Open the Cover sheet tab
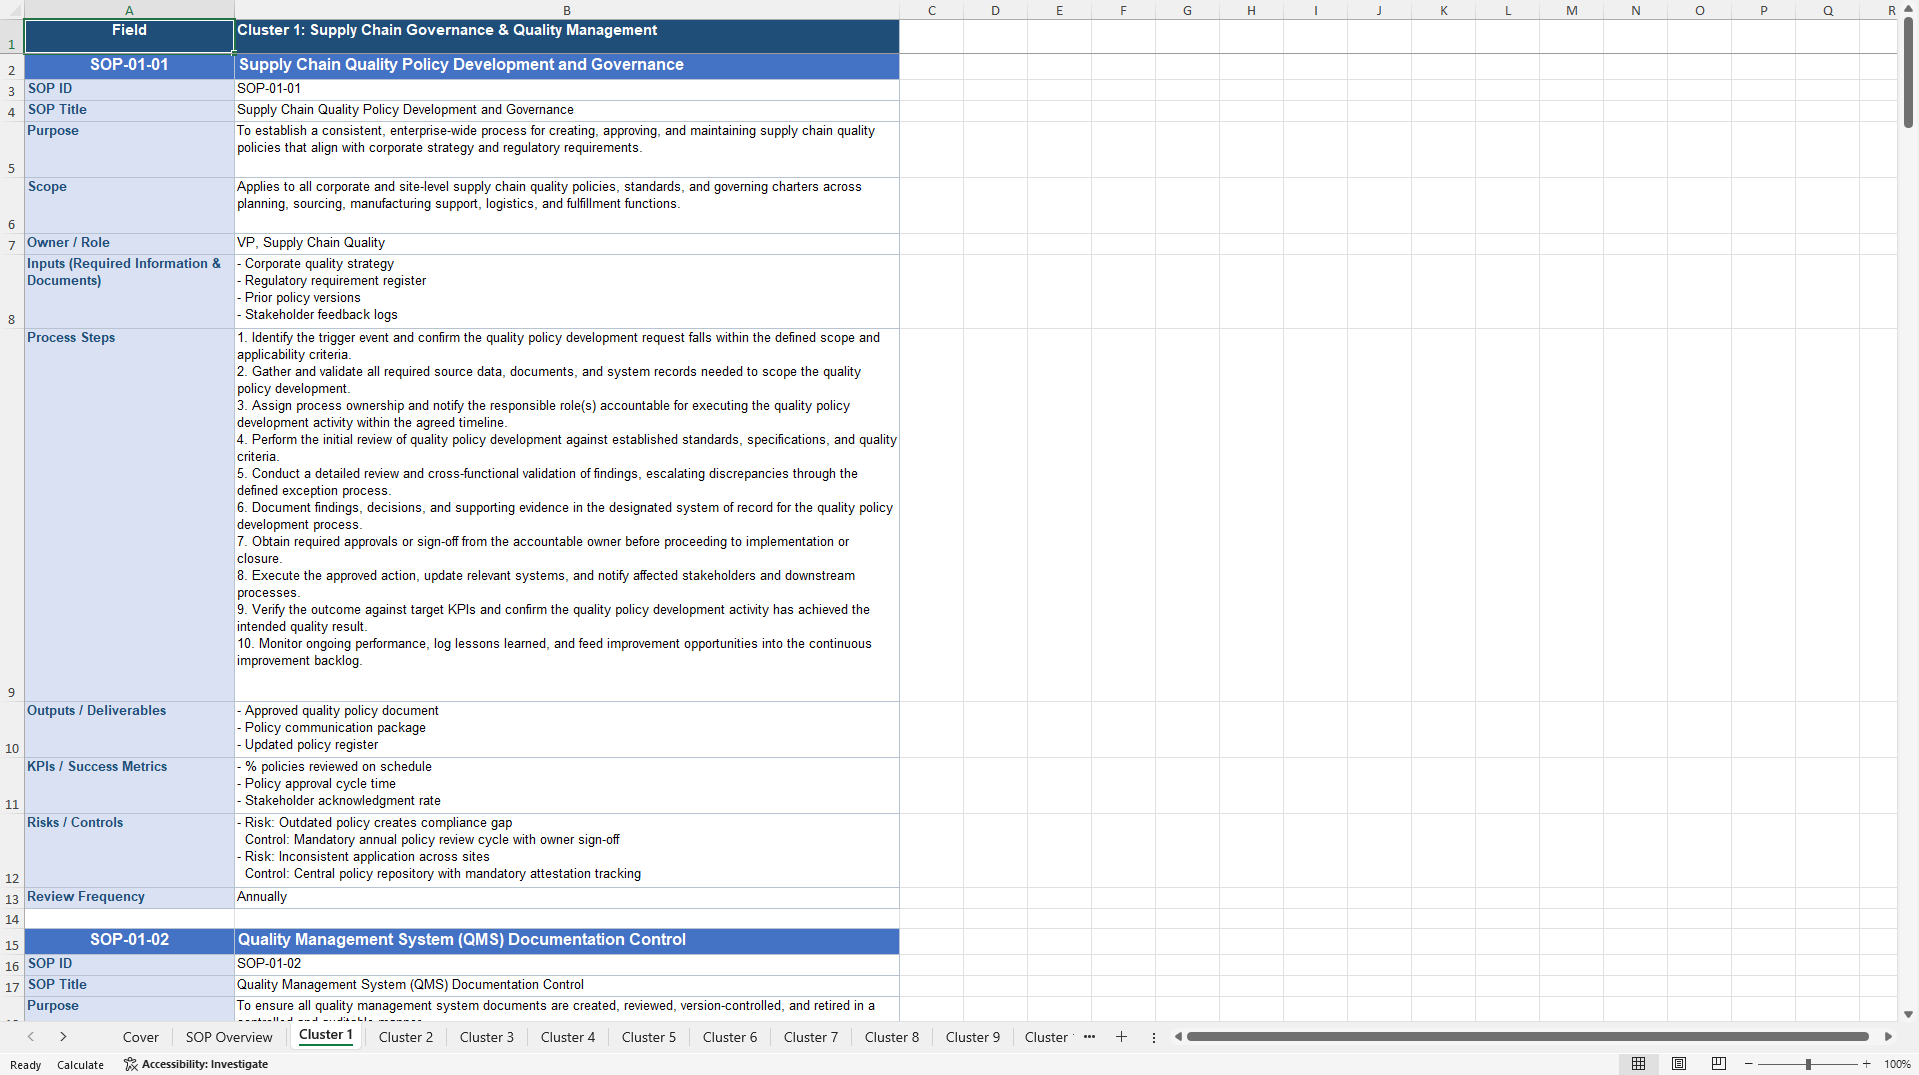Image resolution: width=1919 pixels, height=1075 pixels. 141,1037
